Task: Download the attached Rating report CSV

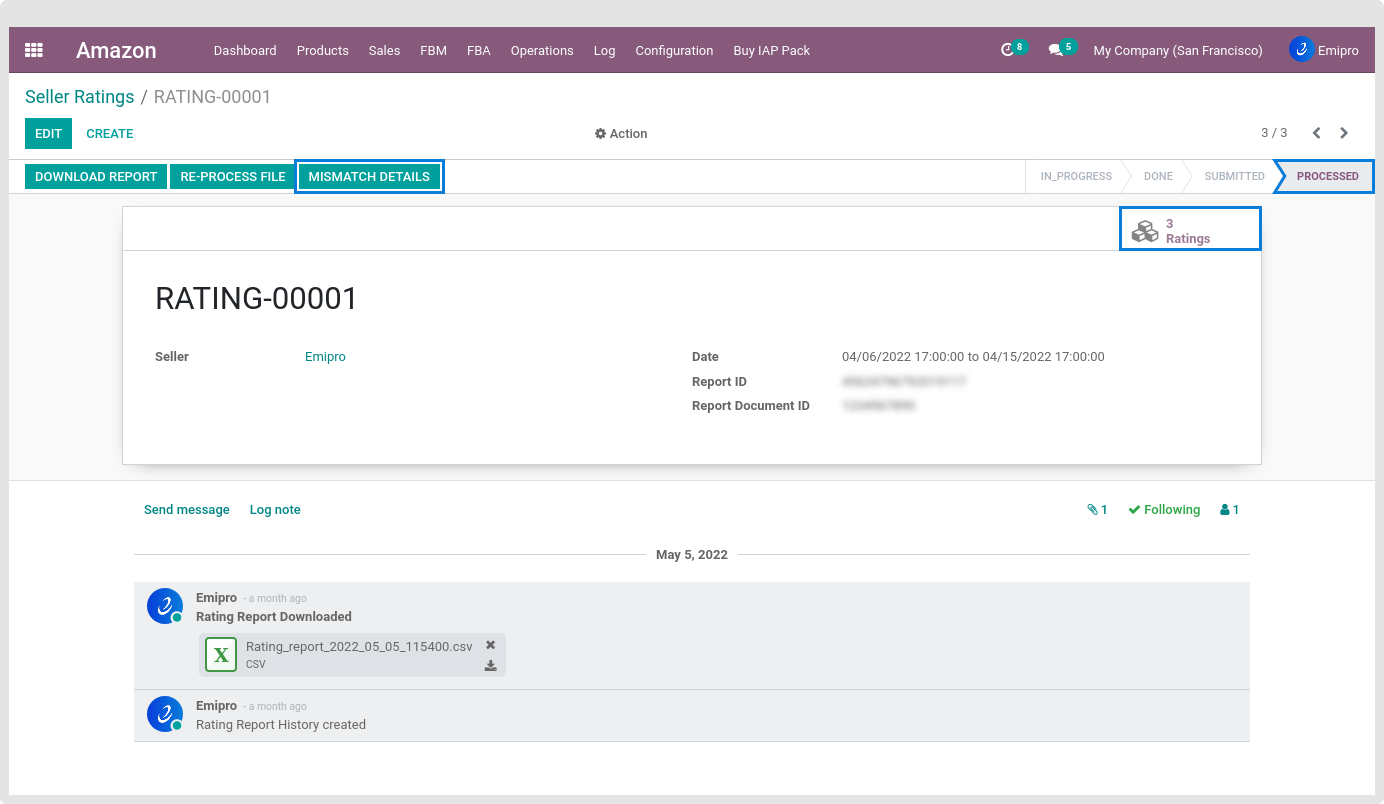Action: tap(490, 666)
